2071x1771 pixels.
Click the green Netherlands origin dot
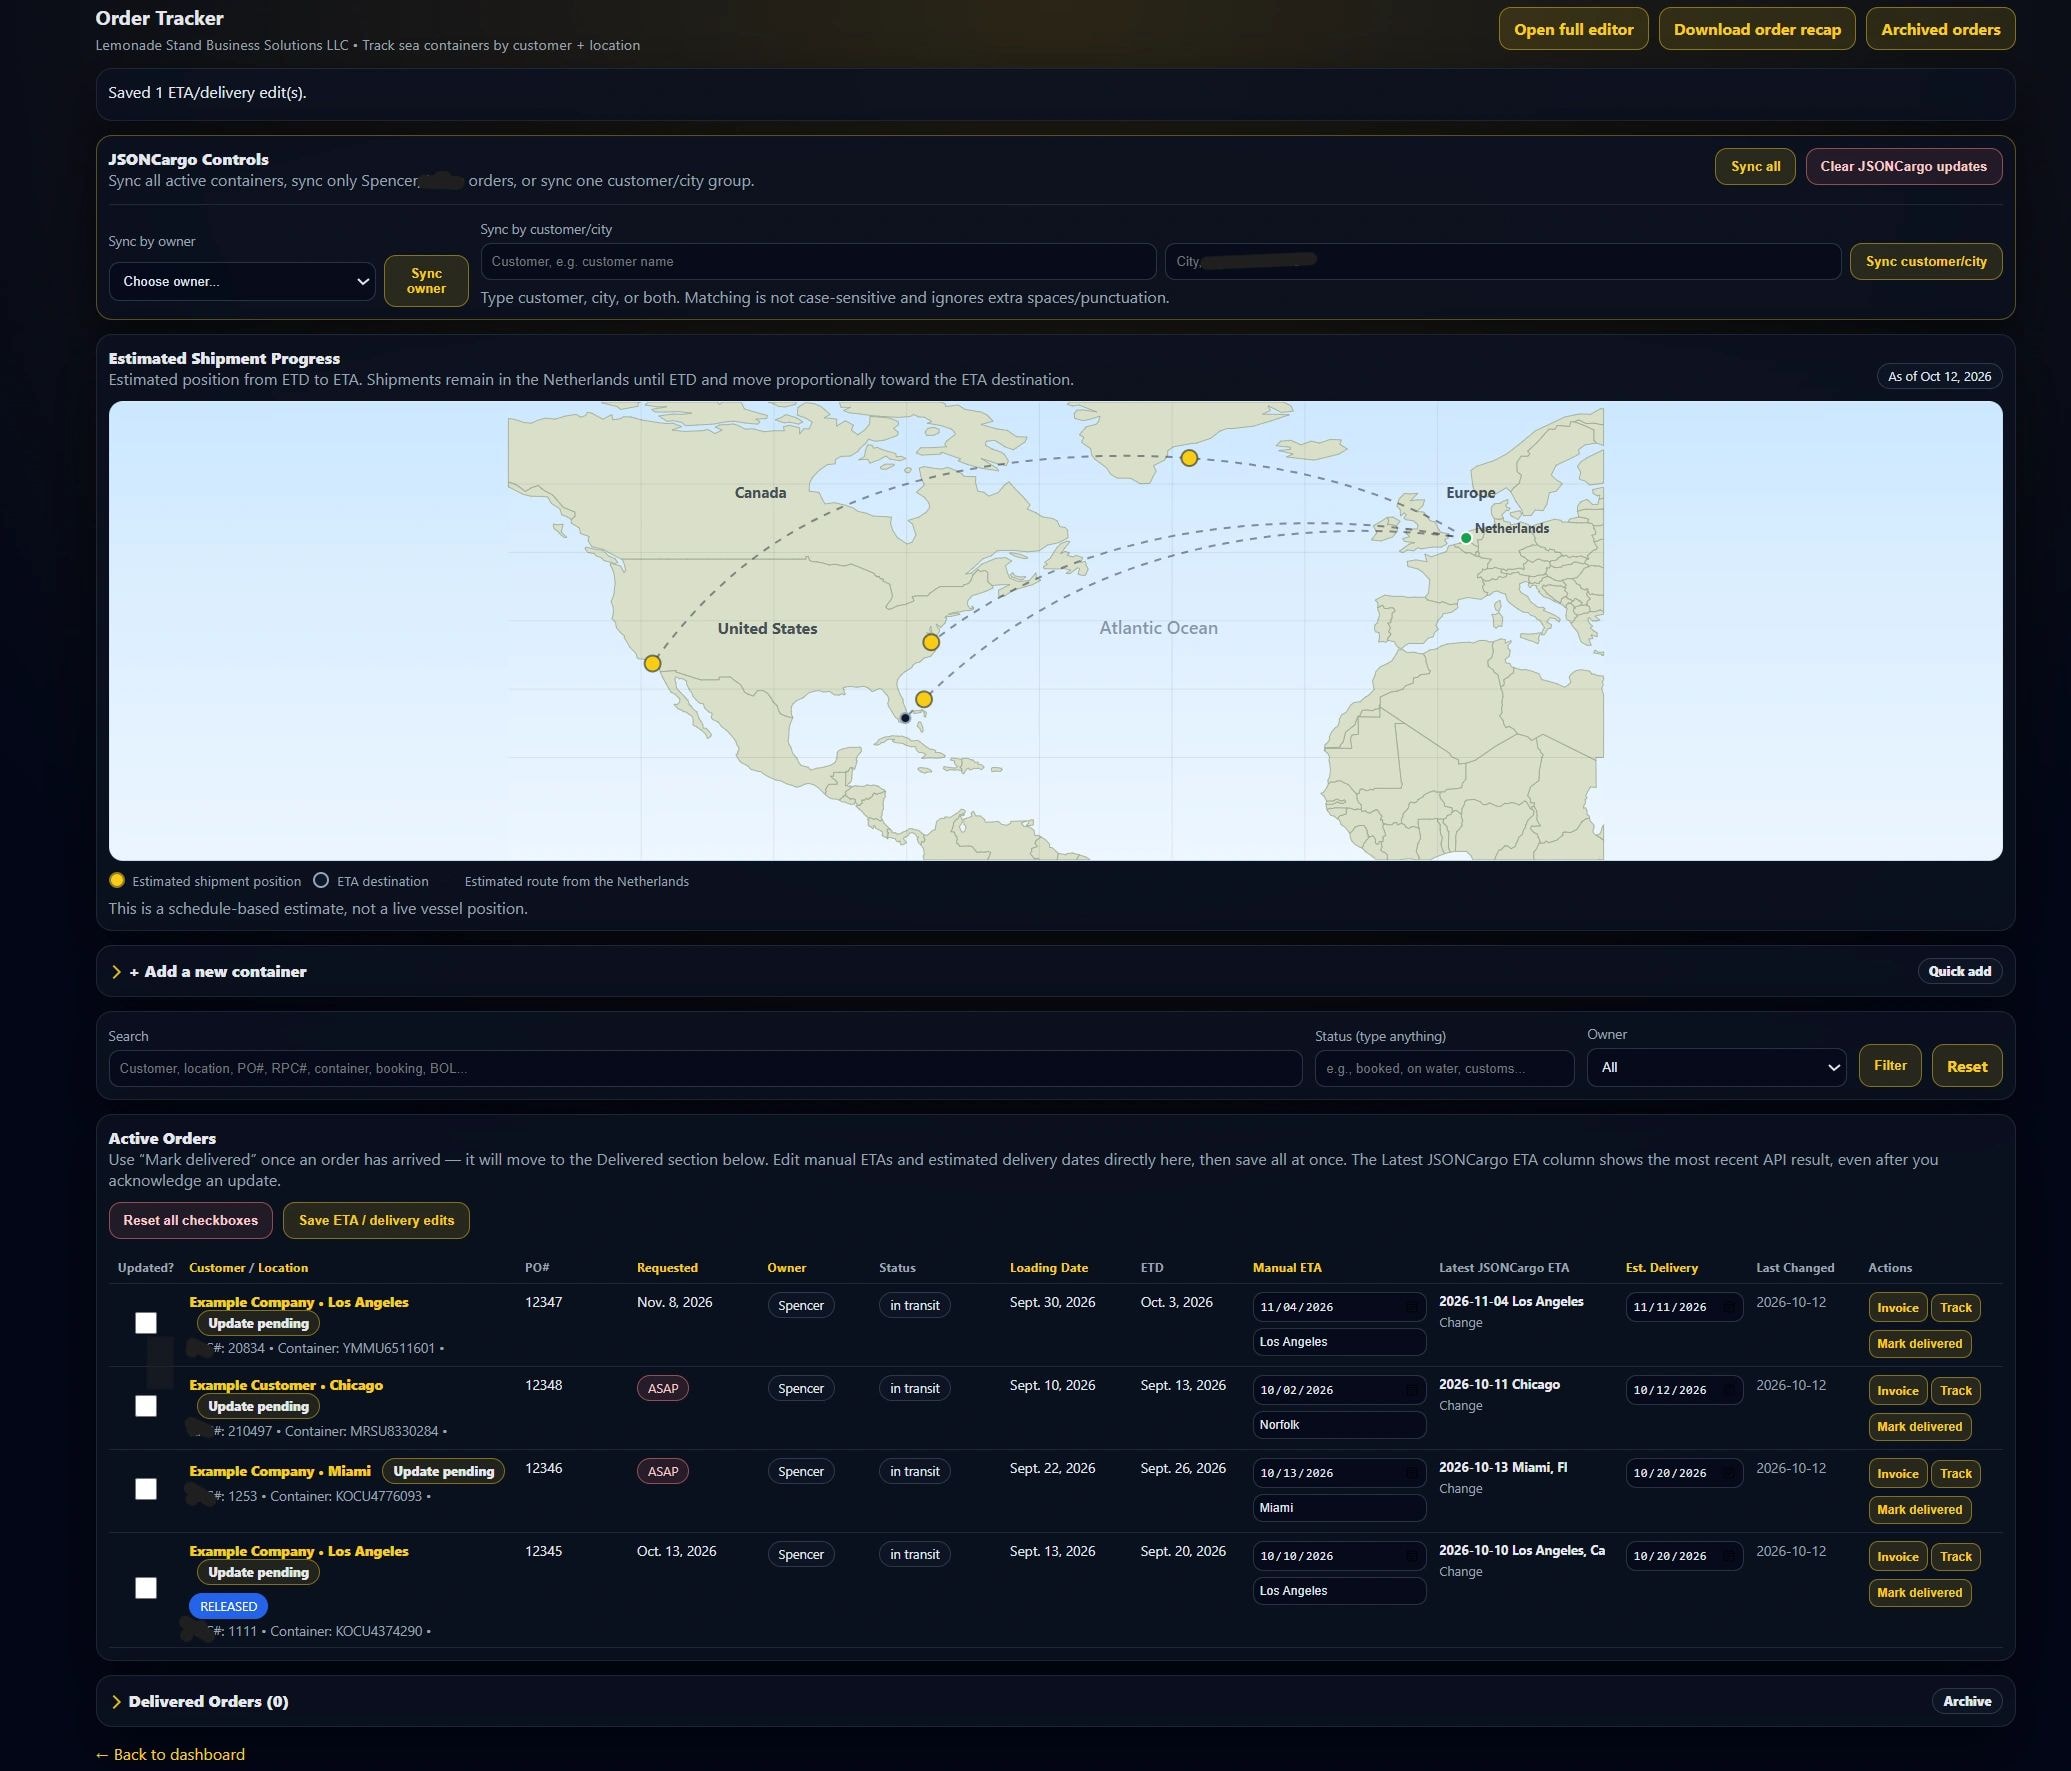[x=1466, y=538]
